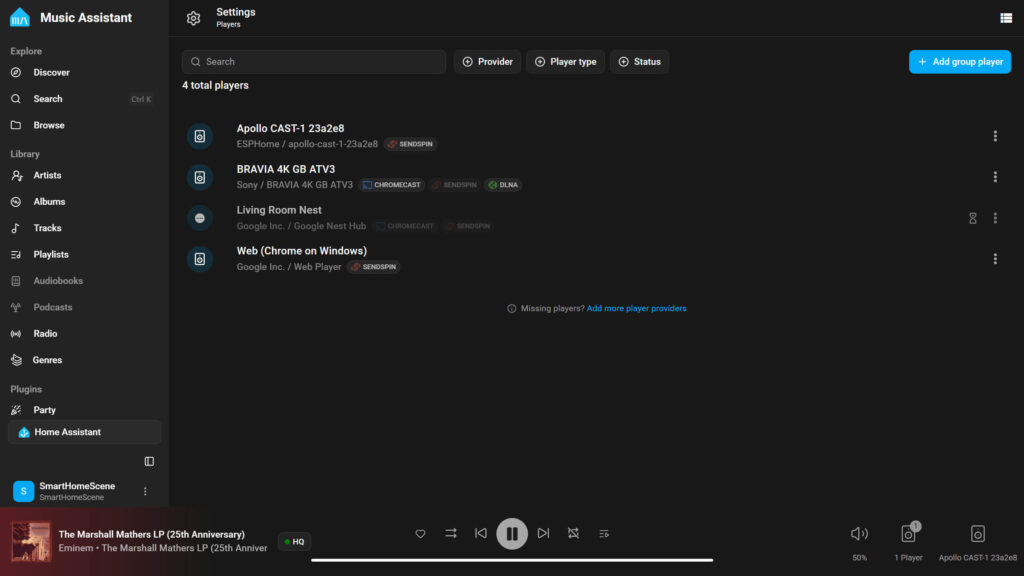Pause the current playback
Screen dimensions: 1024x576
coord(512,534)
